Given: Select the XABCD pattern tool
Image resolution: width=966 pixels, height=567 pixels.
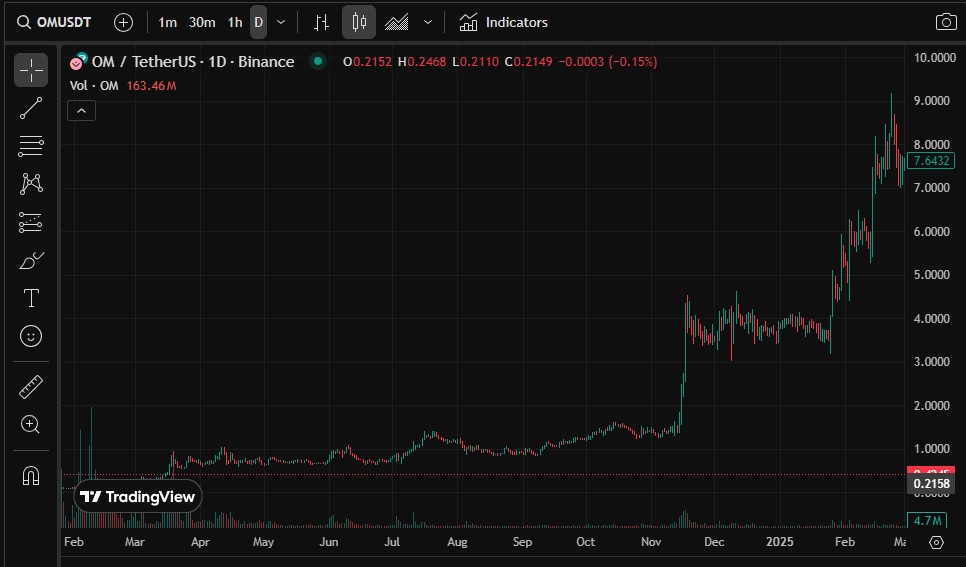Looking at the screenshot, I should point(31,184).
